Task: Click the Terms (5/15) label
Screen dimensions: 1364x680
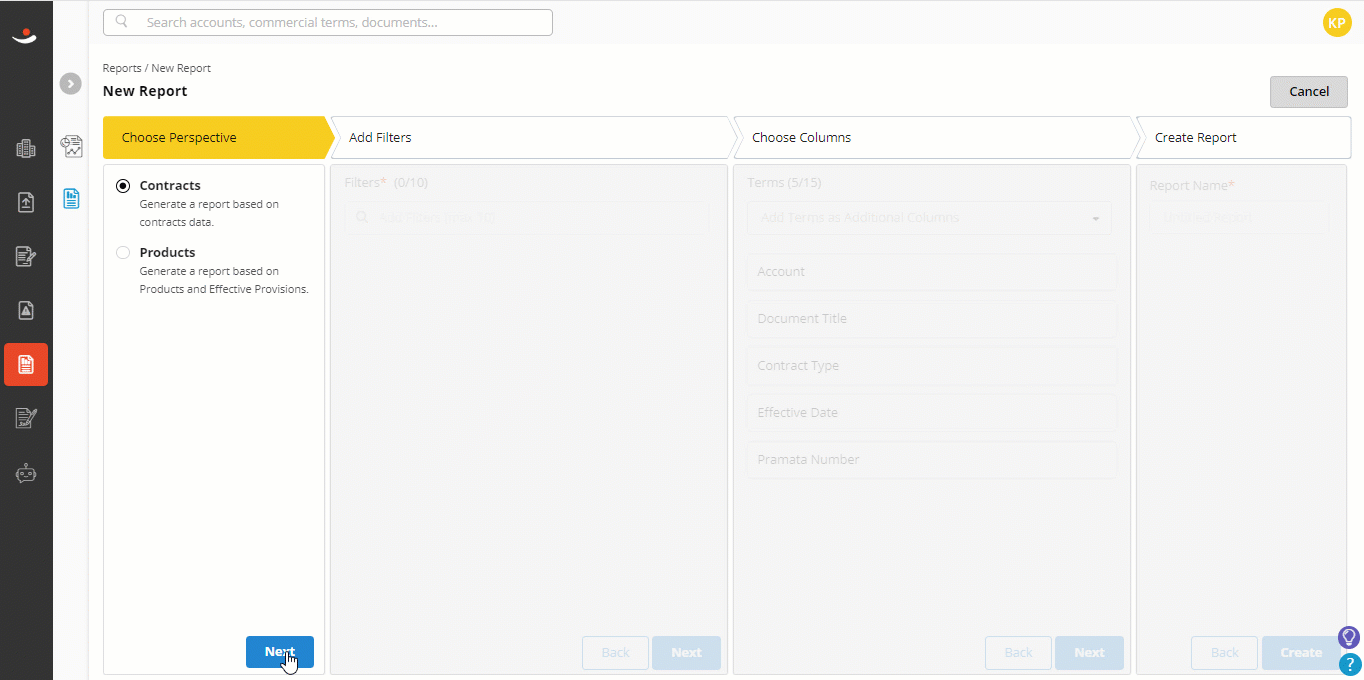Action: [x=784, y=183]
